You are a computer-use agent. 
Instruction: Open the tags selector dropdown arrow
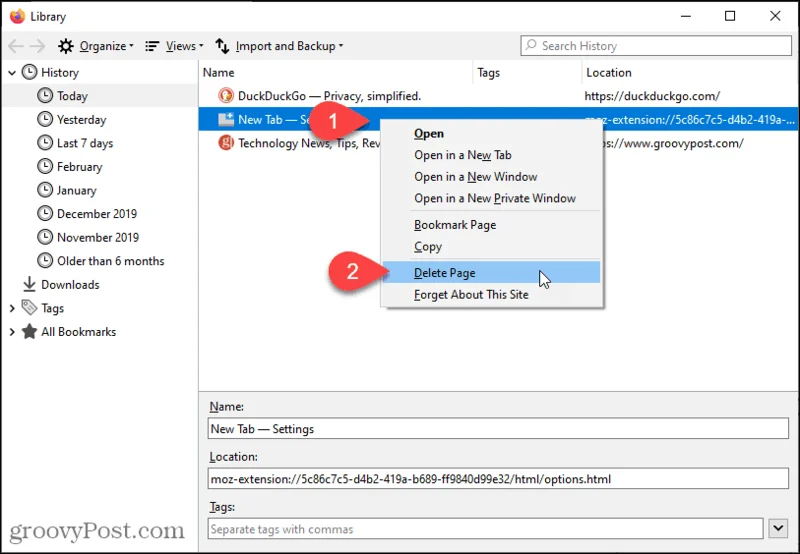tap(778, 528)
